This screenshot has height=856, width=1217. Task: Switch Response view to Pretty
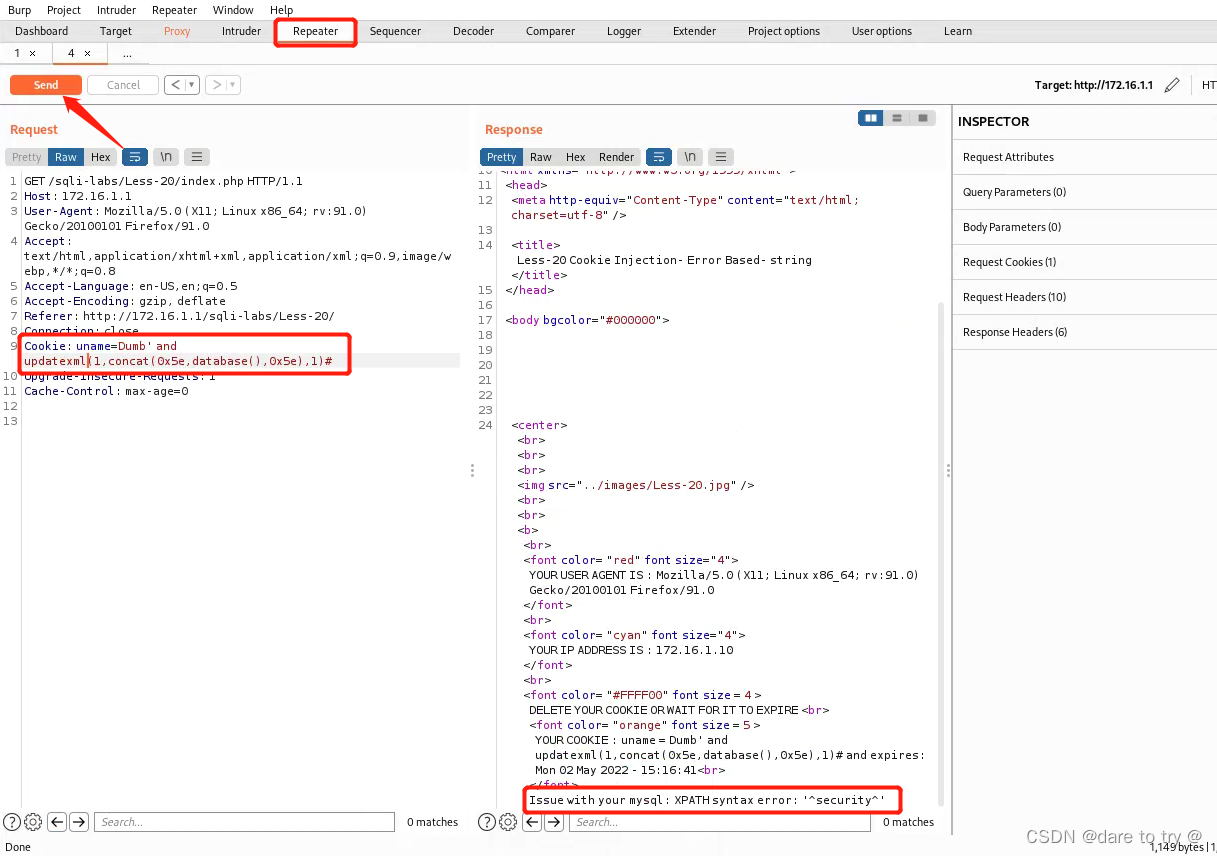pos(502,157)
